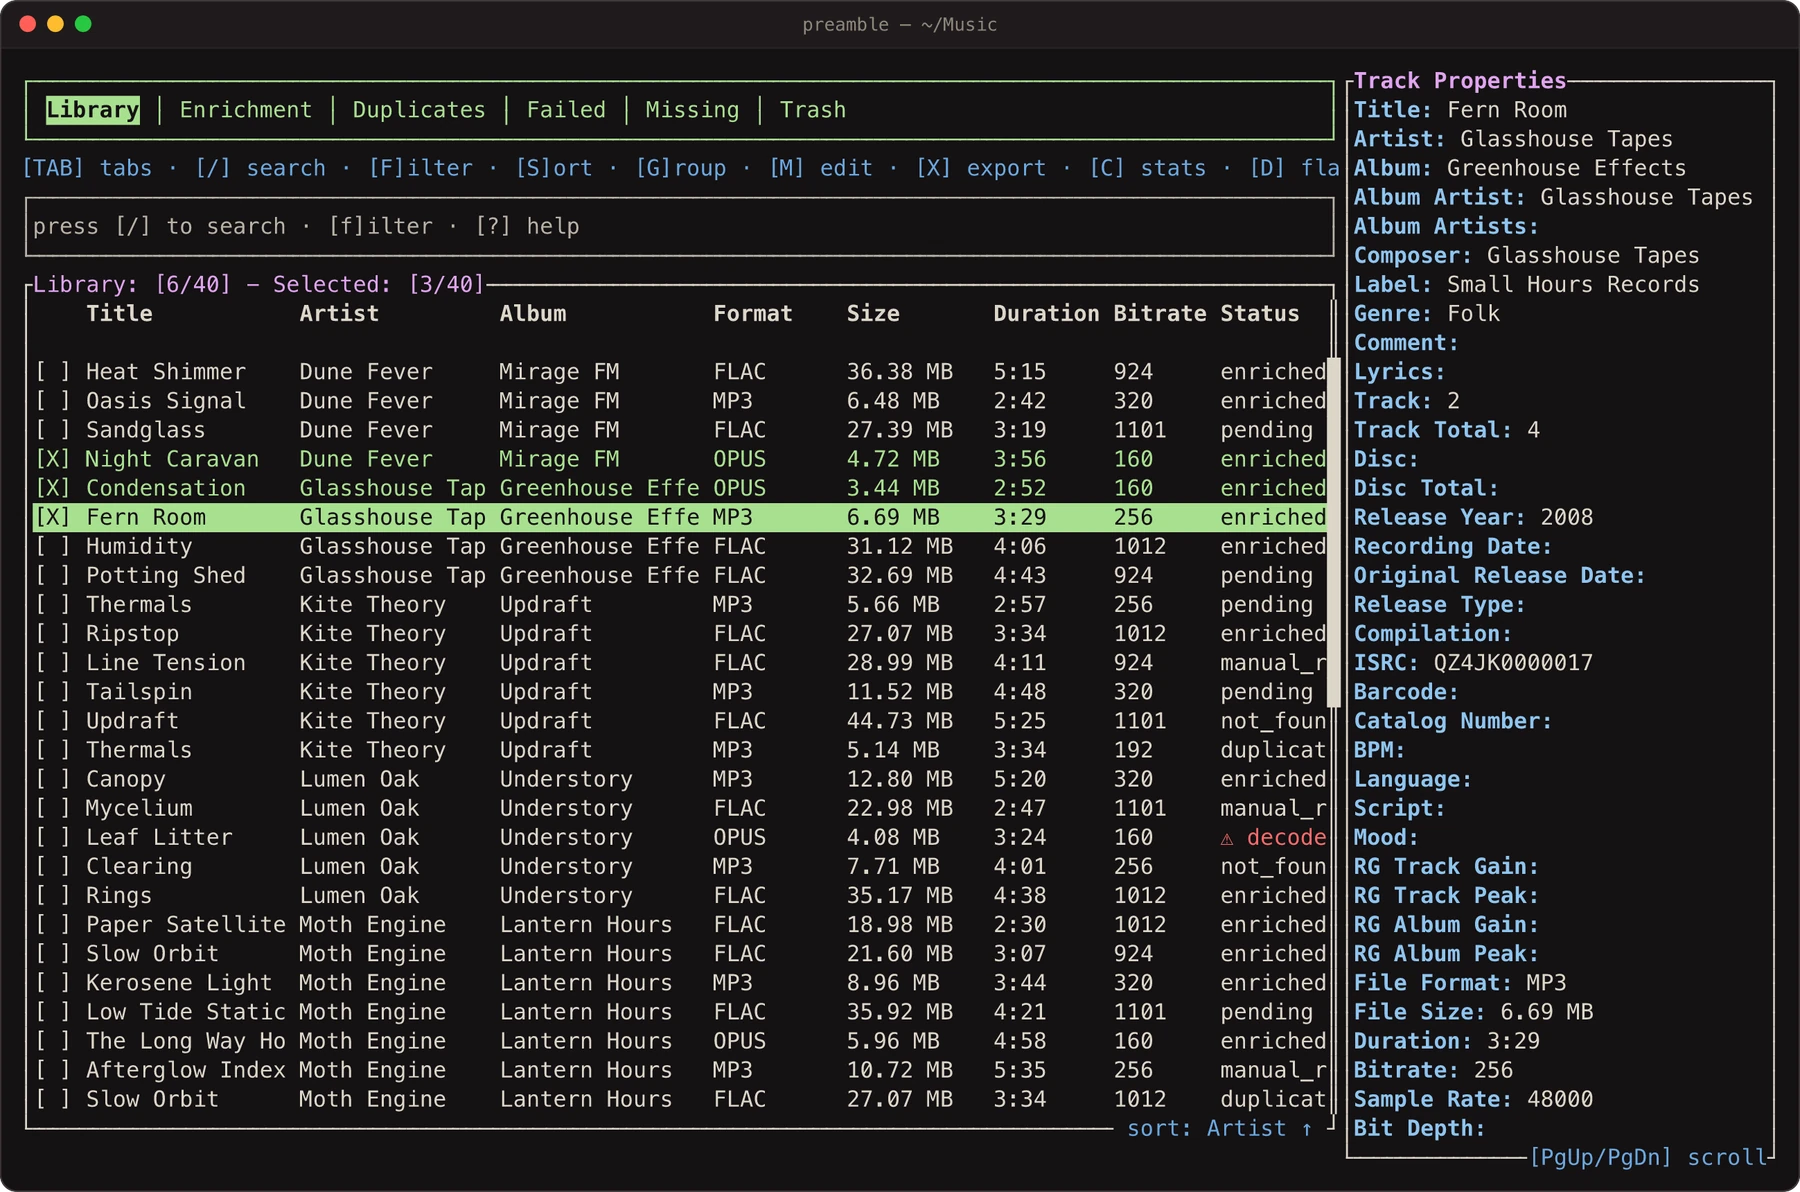Select the Failed tab
The width and height of the screenshot is (1800, 1192).
click(566, 110)
